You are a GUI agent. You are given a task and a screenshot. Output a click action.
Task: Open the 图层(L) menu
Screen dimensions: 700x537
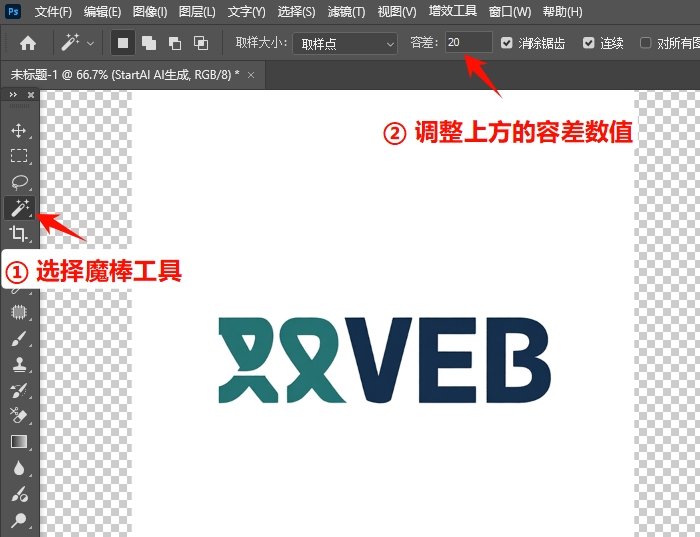[197, 11]
